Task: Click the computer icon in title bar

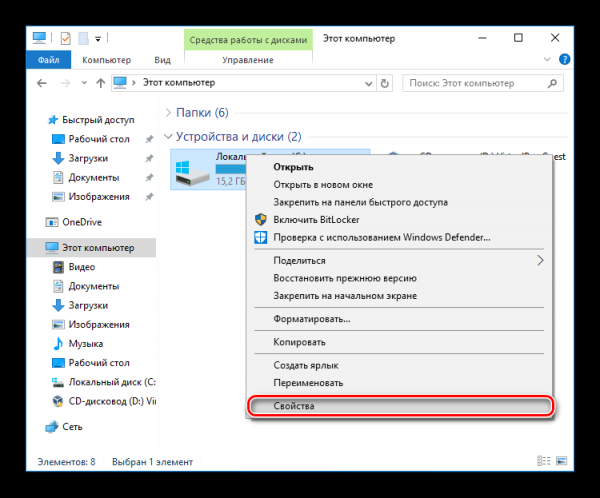Action: 39,38
